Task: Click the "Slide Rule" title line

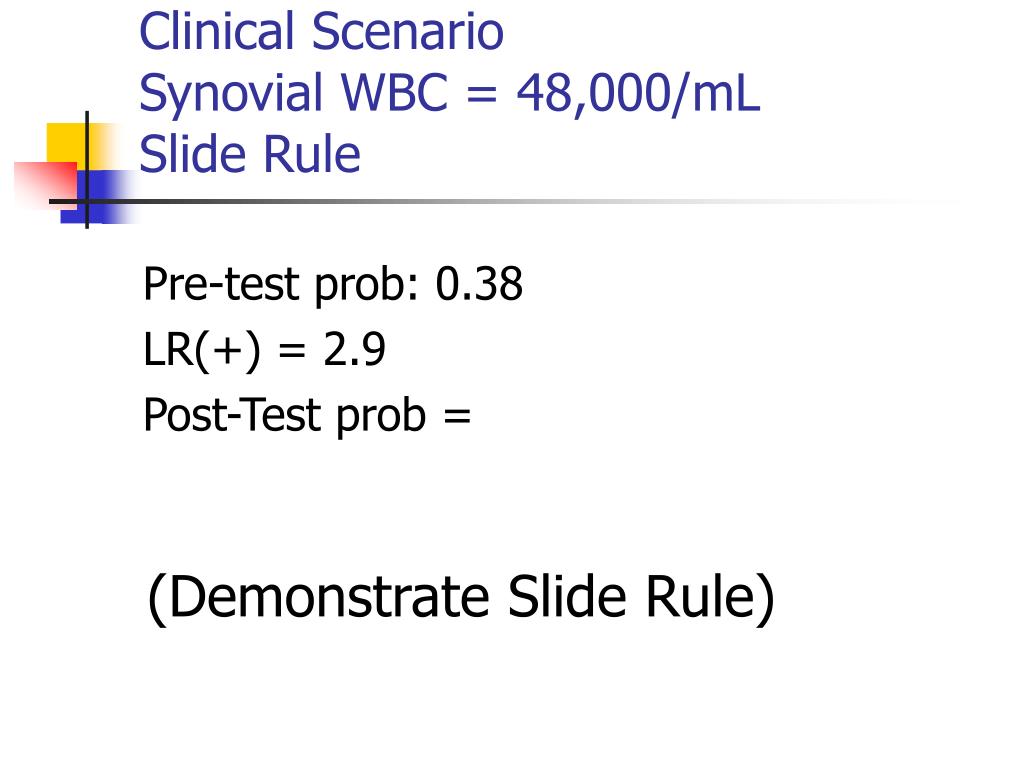Action: pyautogui.click(x=249, y=154)
